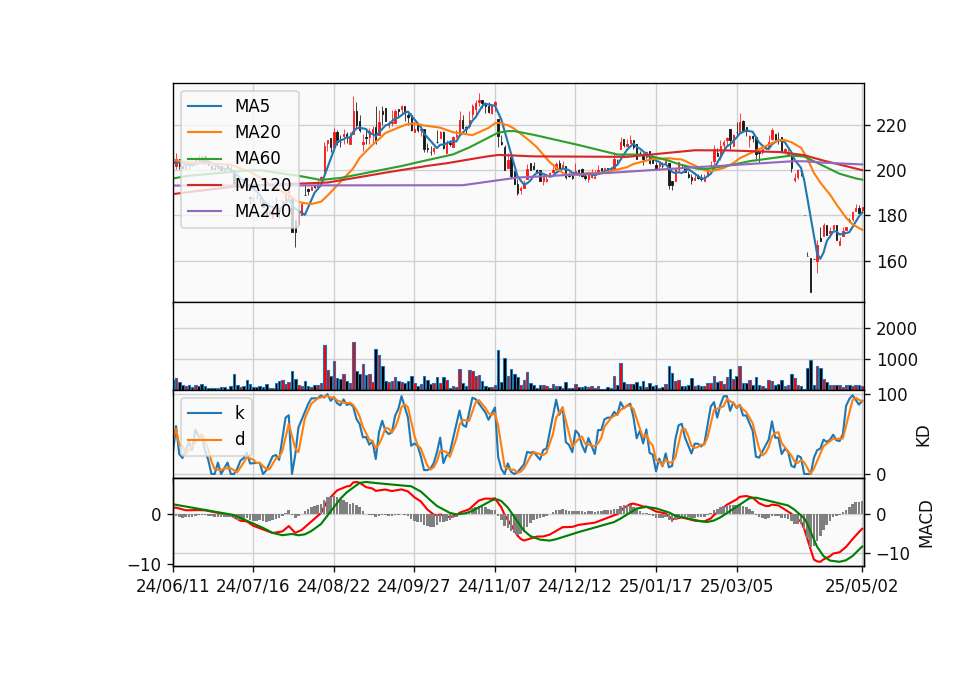Click the 24/11/07 date label
This screenshot has width=960, height=690.
pos(495,586)
